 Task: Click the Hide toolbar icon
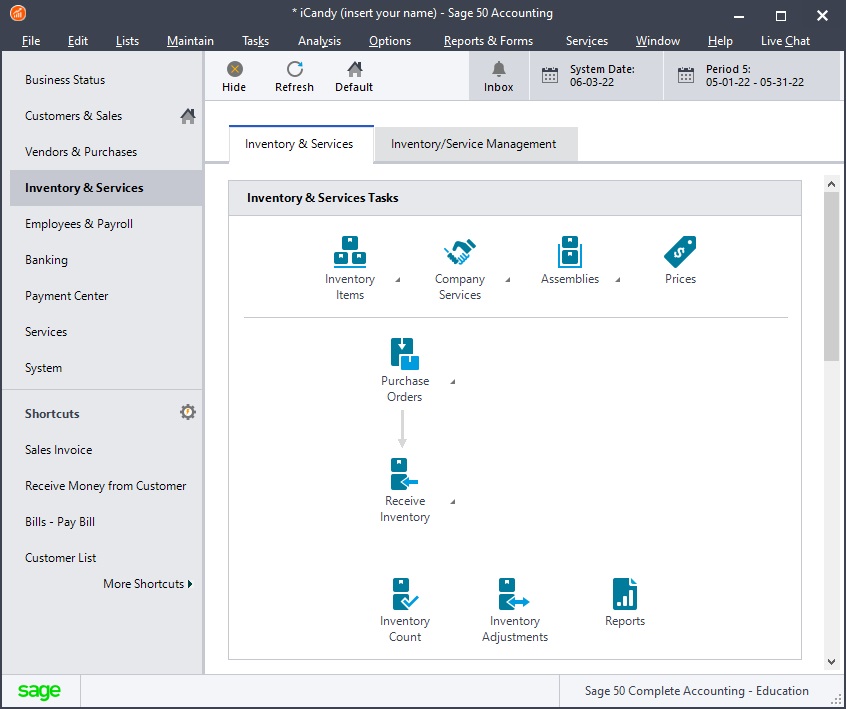coord(234,69)
